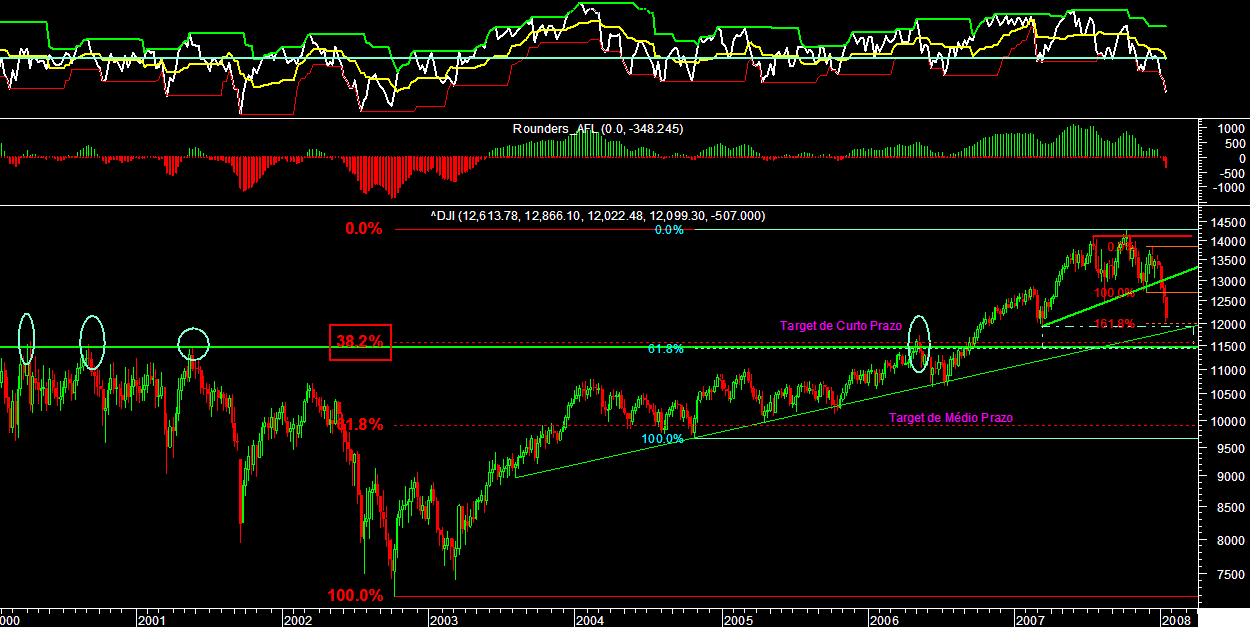Image resolution: width=1250 pixels, height=627 pixels.
Task: Click the 10000 price axis value
Action: pyautogui.click(x=1227, y=421)
